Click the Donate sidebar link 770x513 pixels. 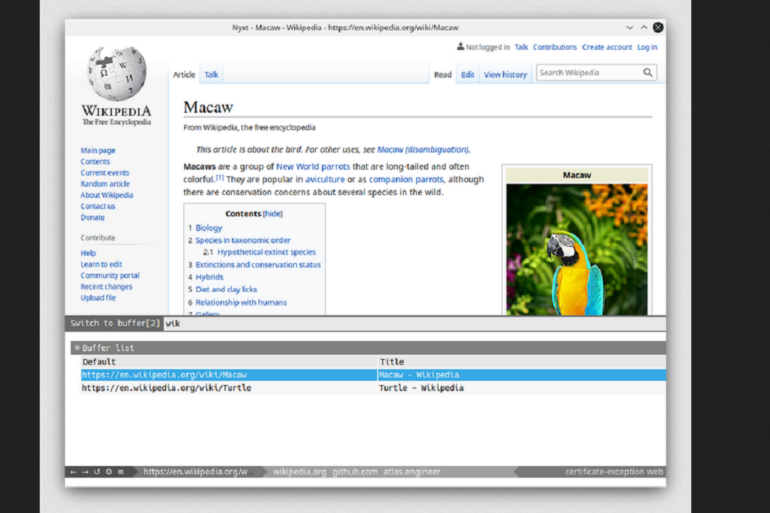click(92, 217)
